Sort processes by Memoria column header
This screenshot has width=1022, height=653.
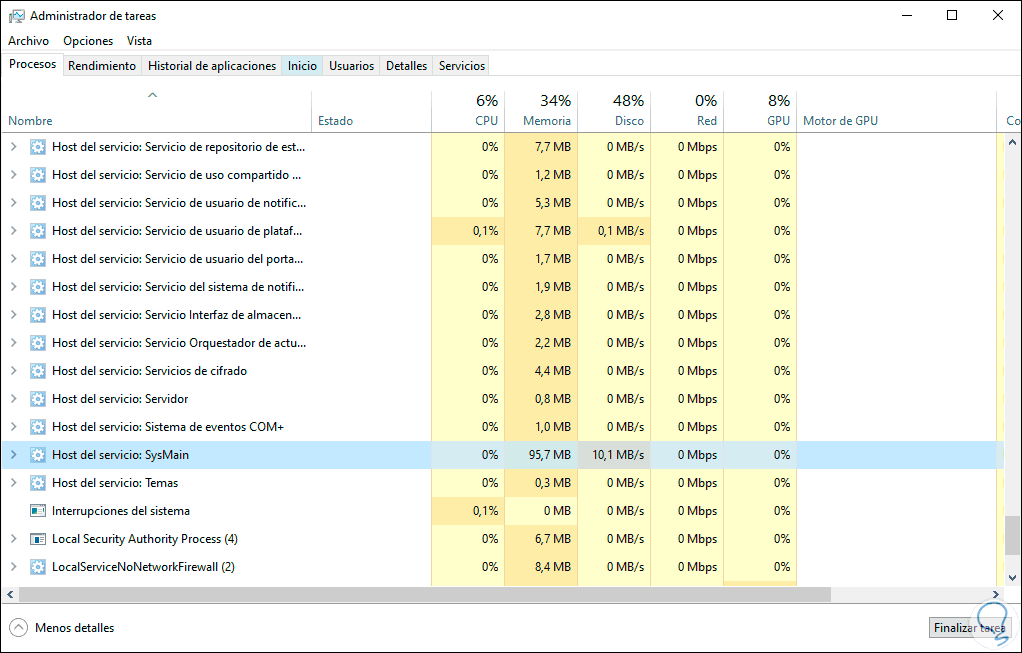pyautogui.click(x=546, y=121)
